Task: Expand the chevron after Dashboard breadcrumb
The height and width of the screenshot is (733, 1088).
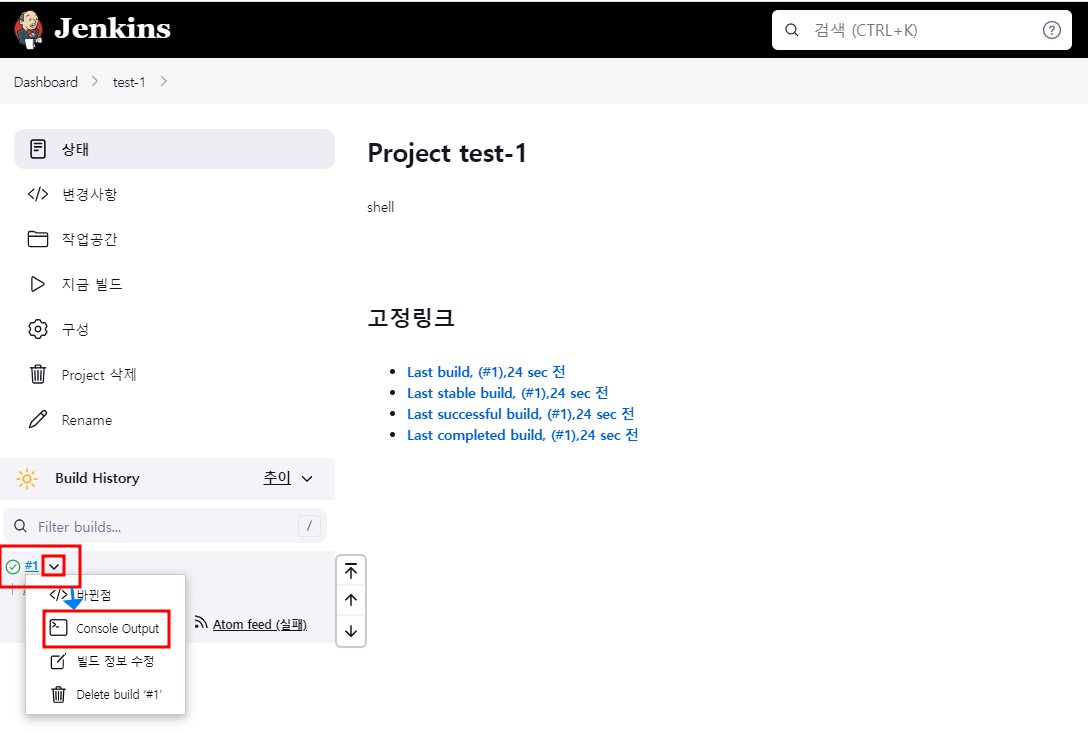Action: (95, 81)
